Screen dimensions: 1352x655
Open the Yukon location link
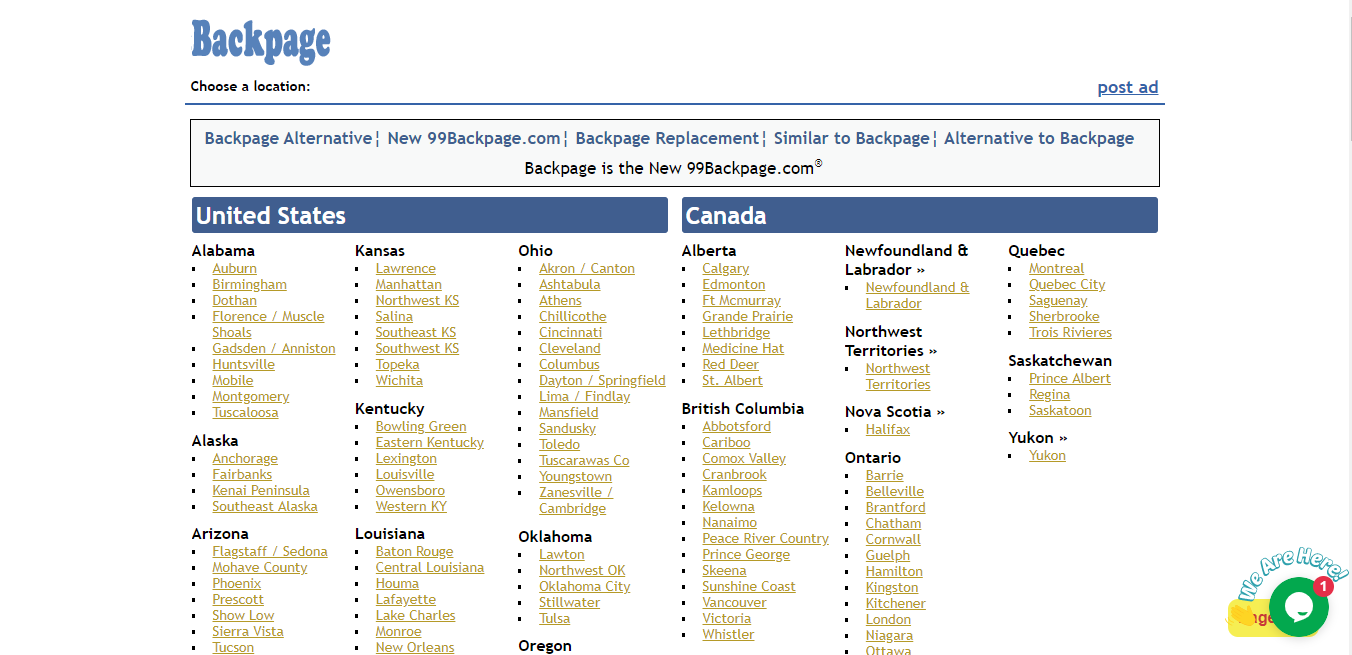tap(1047, 456)
